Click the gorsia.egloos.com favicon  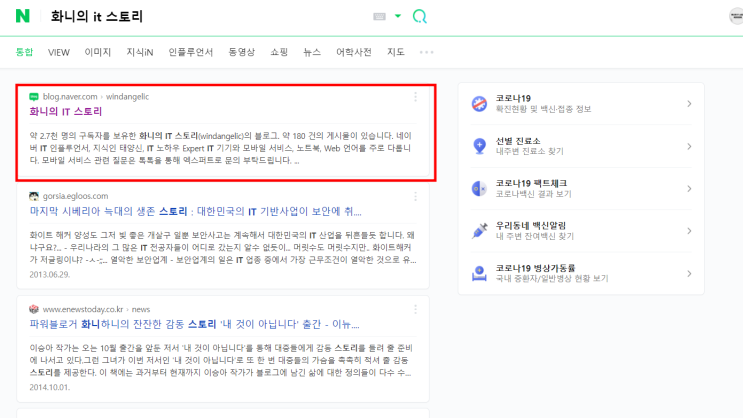pos(34,196)
